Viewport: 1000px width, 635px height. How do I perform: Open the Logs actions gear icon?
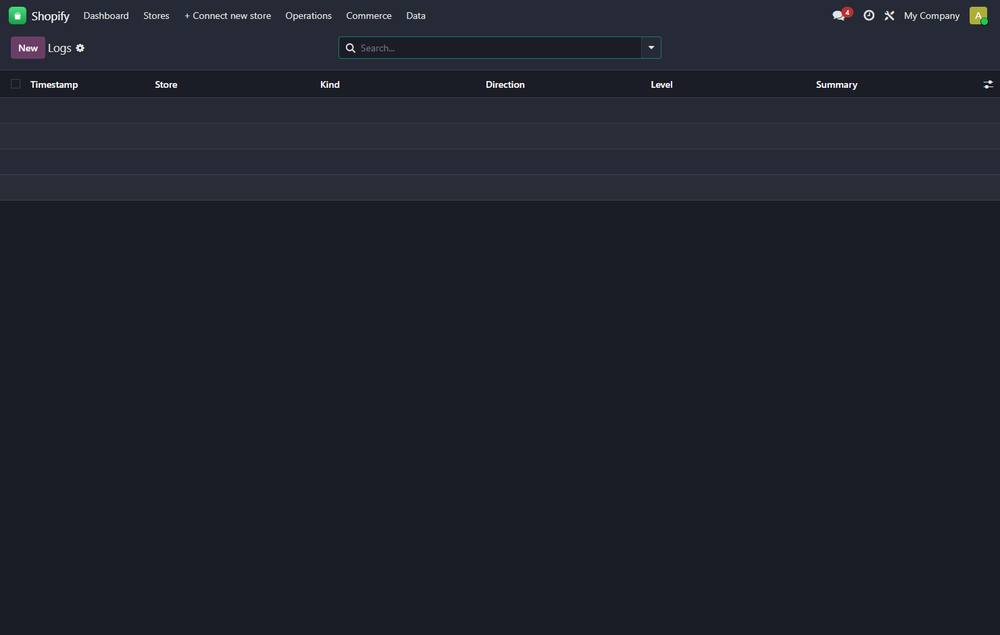[80, 48]
